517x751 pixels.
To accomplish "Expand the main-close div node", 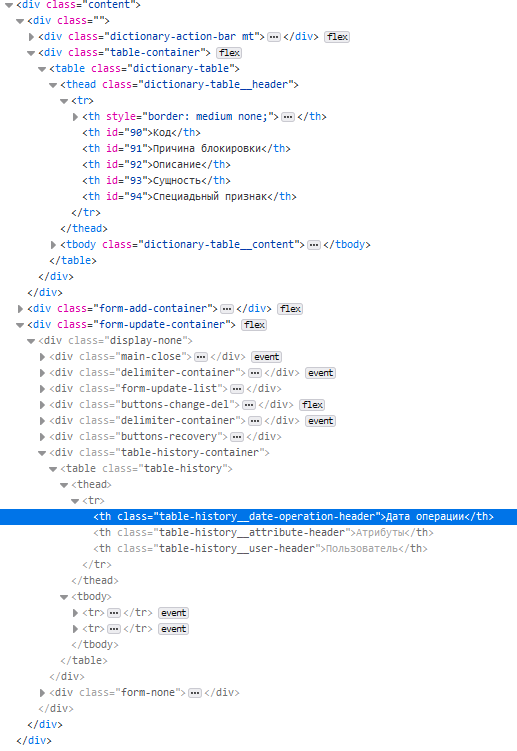I will coord(42,357).
